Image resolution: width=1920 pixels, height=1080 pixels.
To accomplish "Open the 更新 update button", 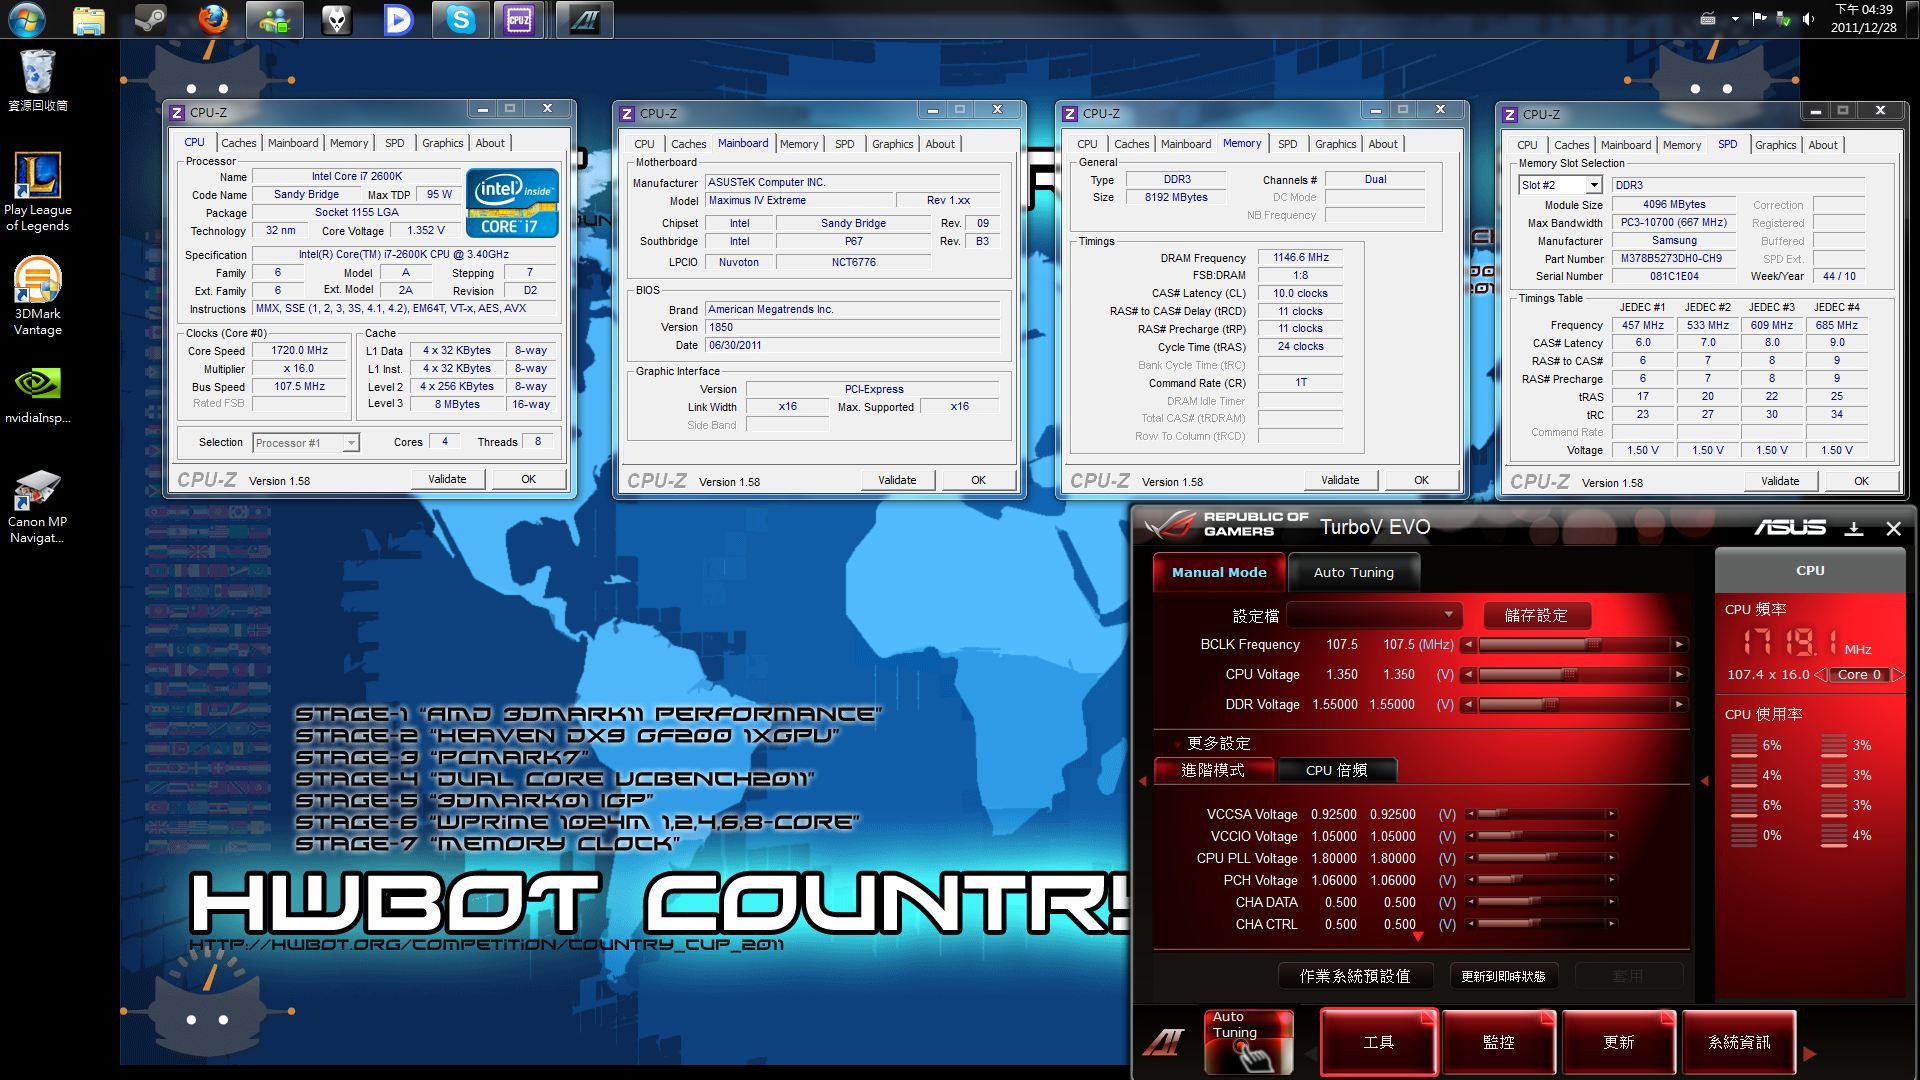I will [1618, 1042].
